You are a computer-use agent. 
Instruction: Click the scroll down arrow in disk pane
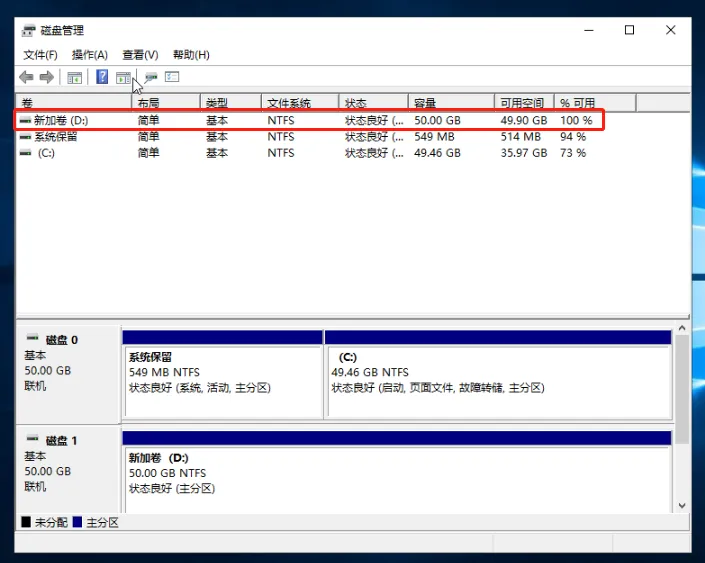tap(682, 505)
